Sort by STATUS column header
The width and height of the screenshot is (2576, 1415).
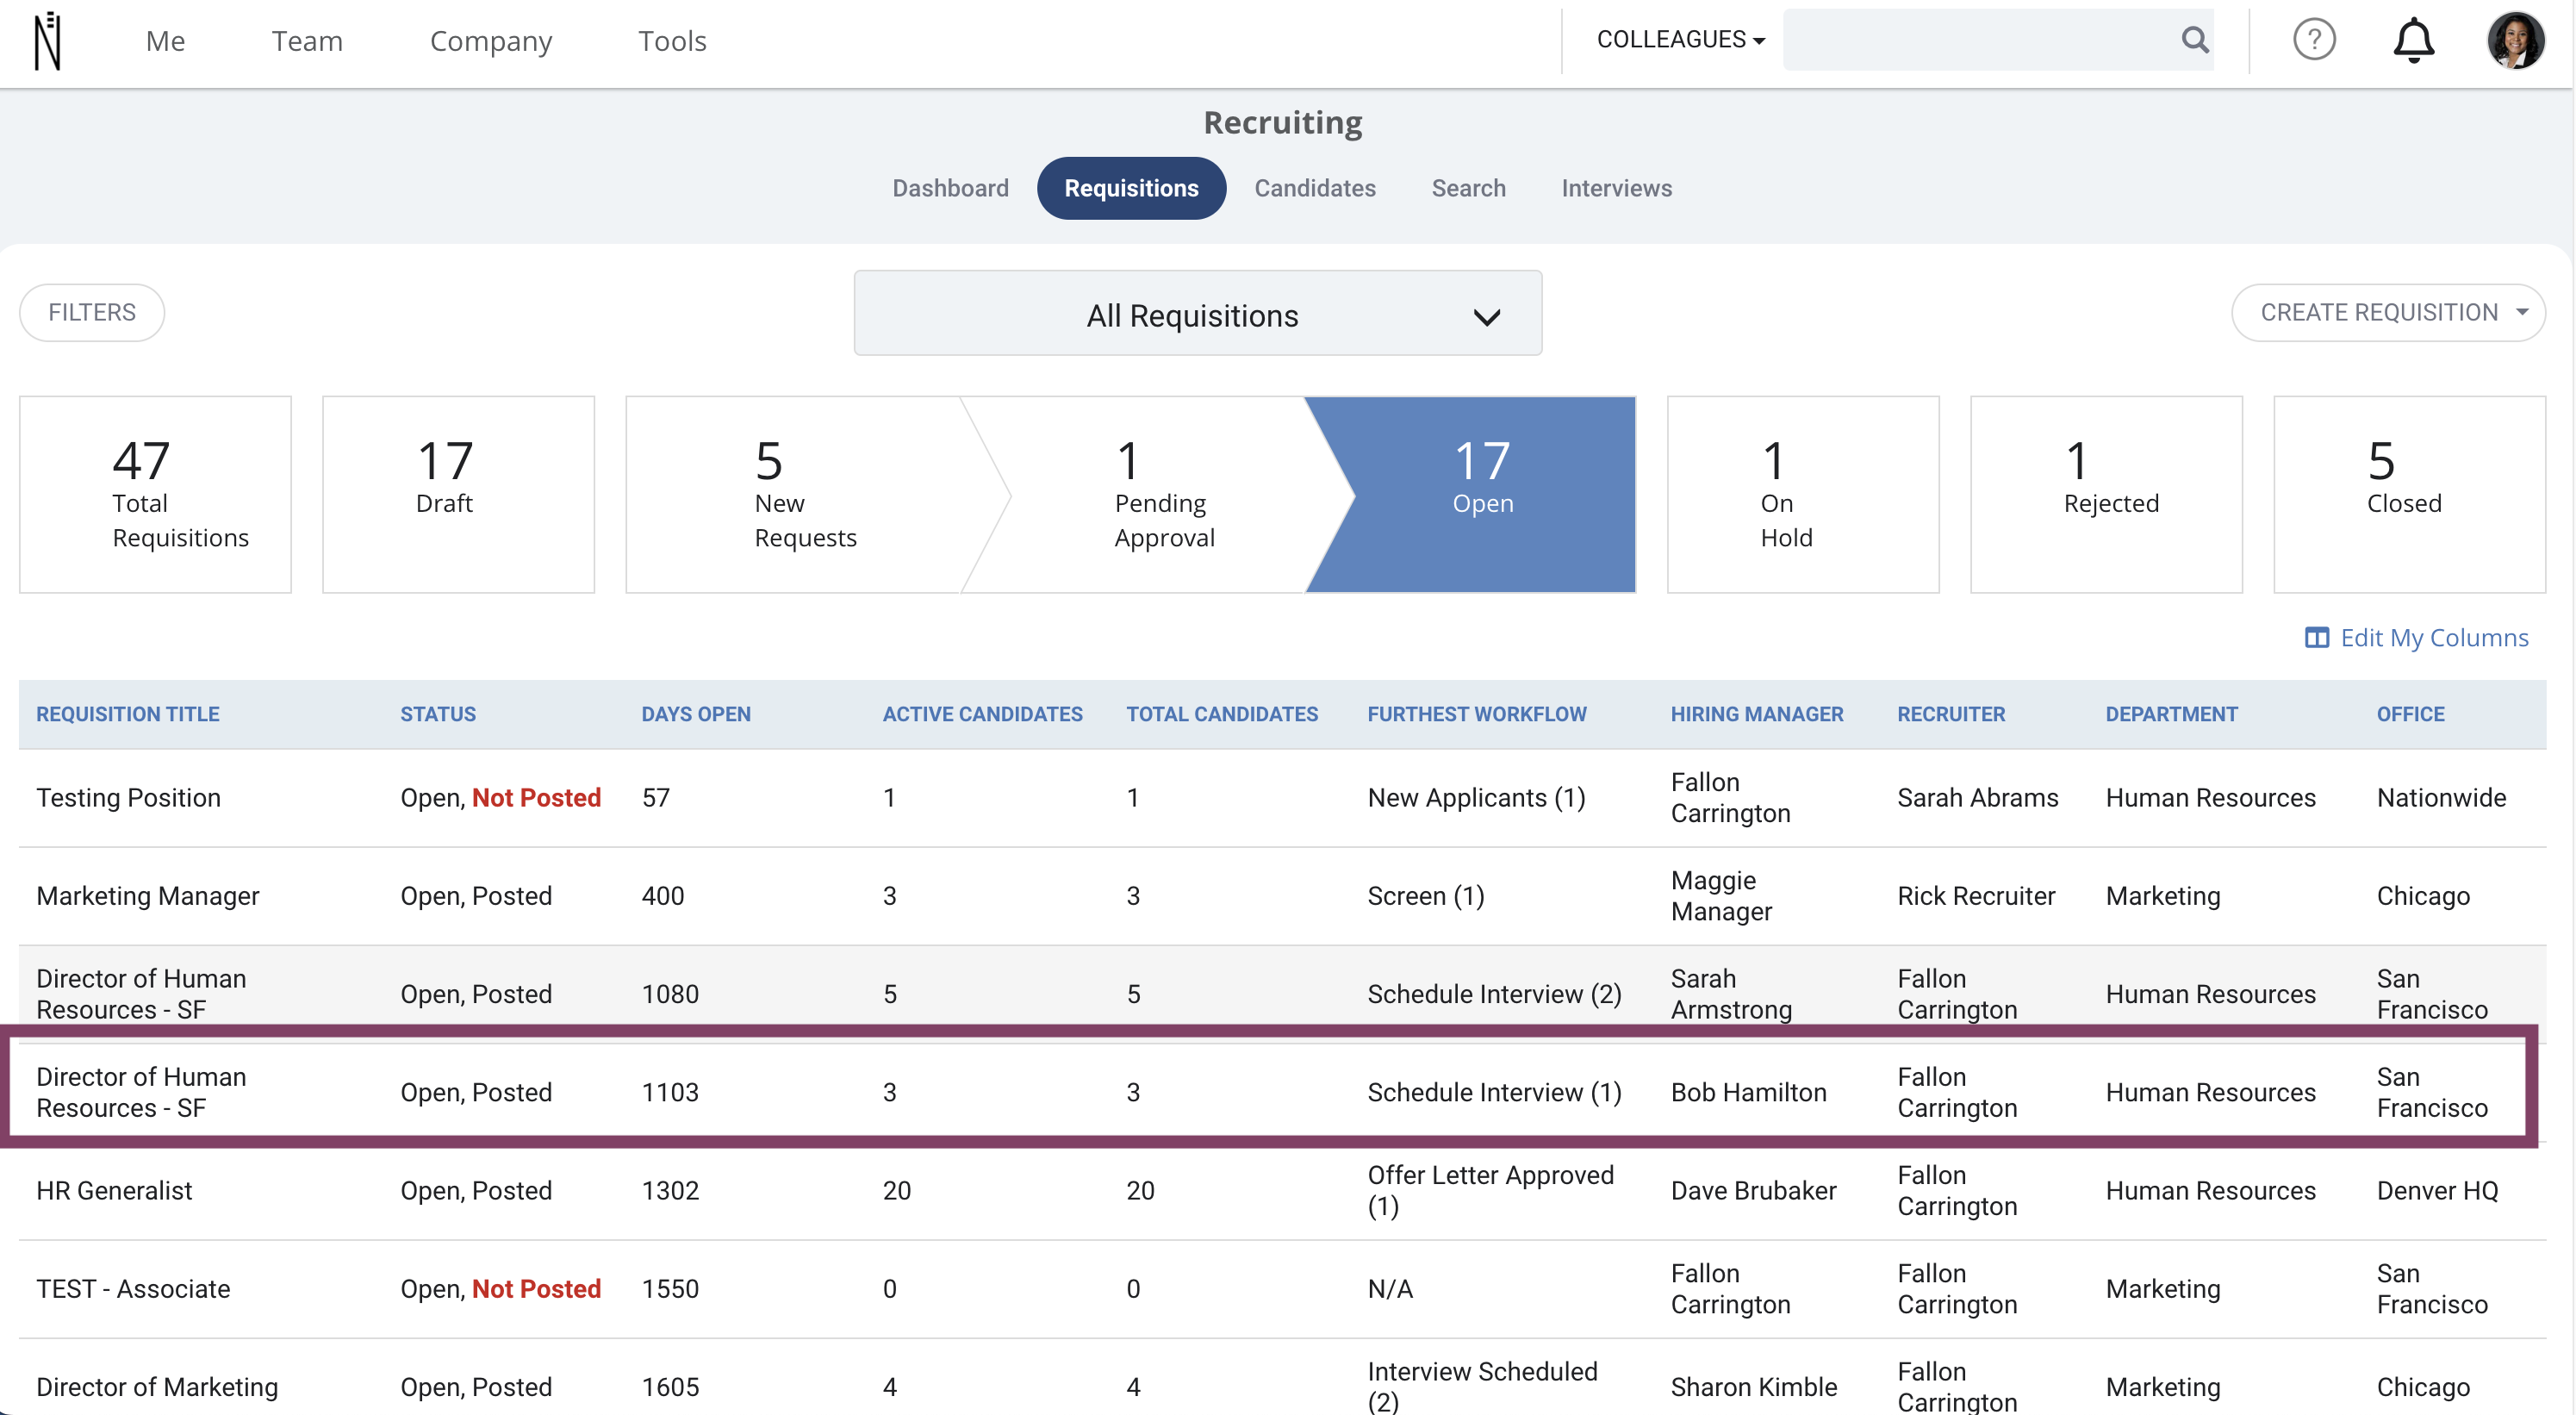click(438, 714)
